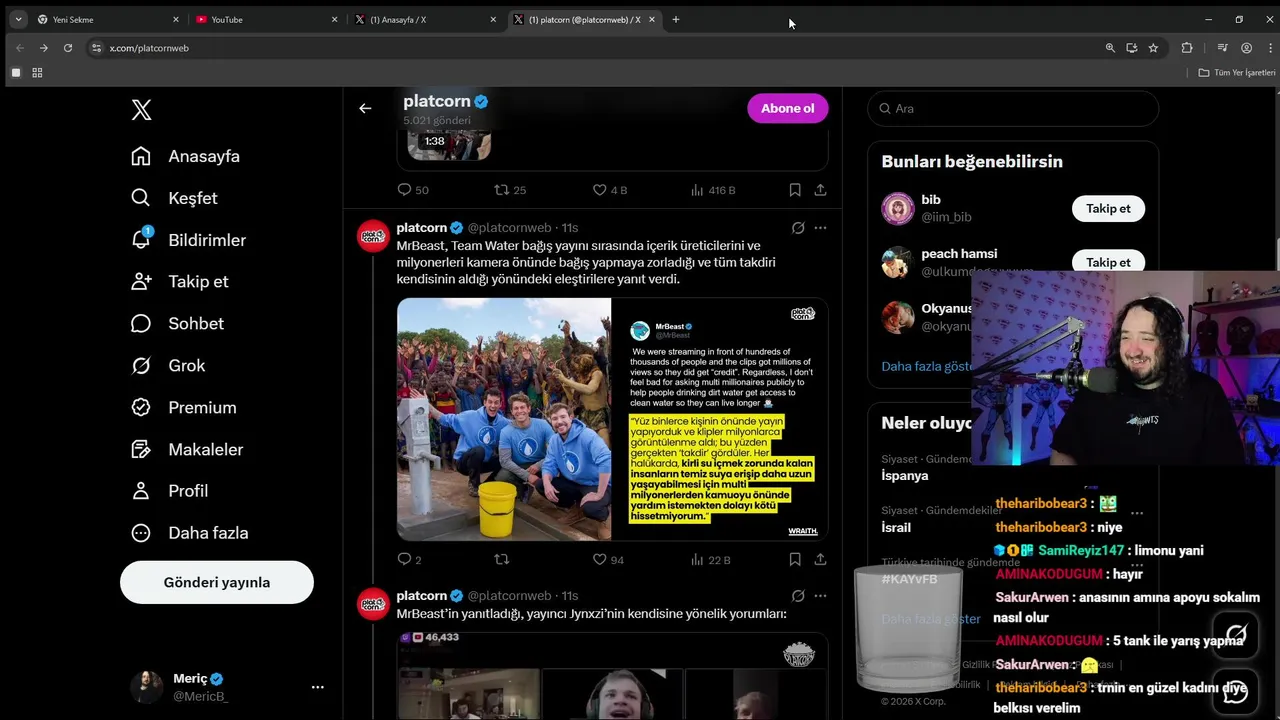Click the X logo in sidebar
This screenshot has width=1280, height=720.
tap(141, 110)
